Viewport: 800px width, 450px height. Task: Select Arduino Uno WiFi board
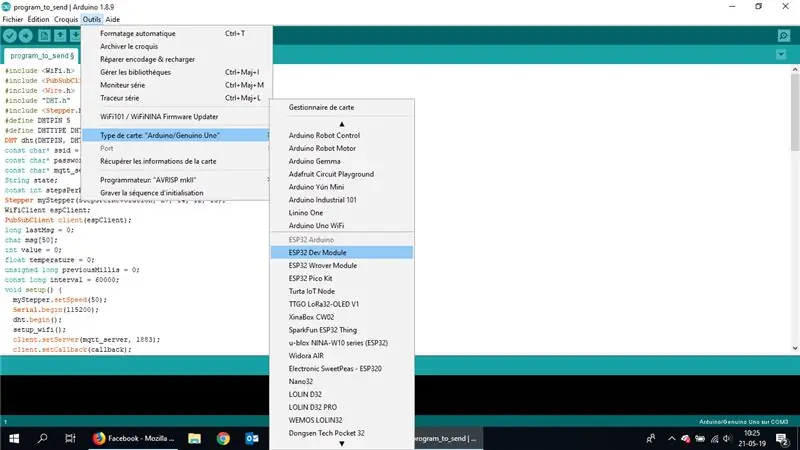tap(342, 226)
